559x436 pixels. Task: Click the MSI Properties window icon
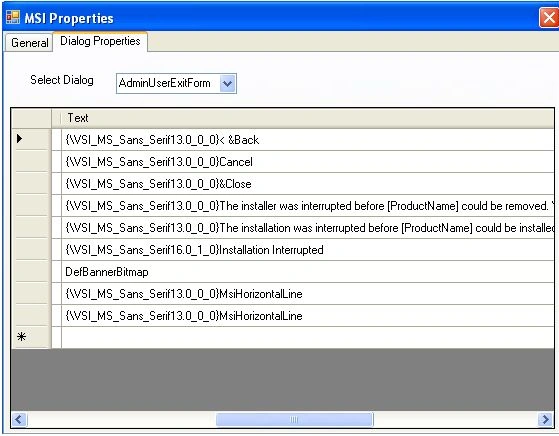coord(13,17)
